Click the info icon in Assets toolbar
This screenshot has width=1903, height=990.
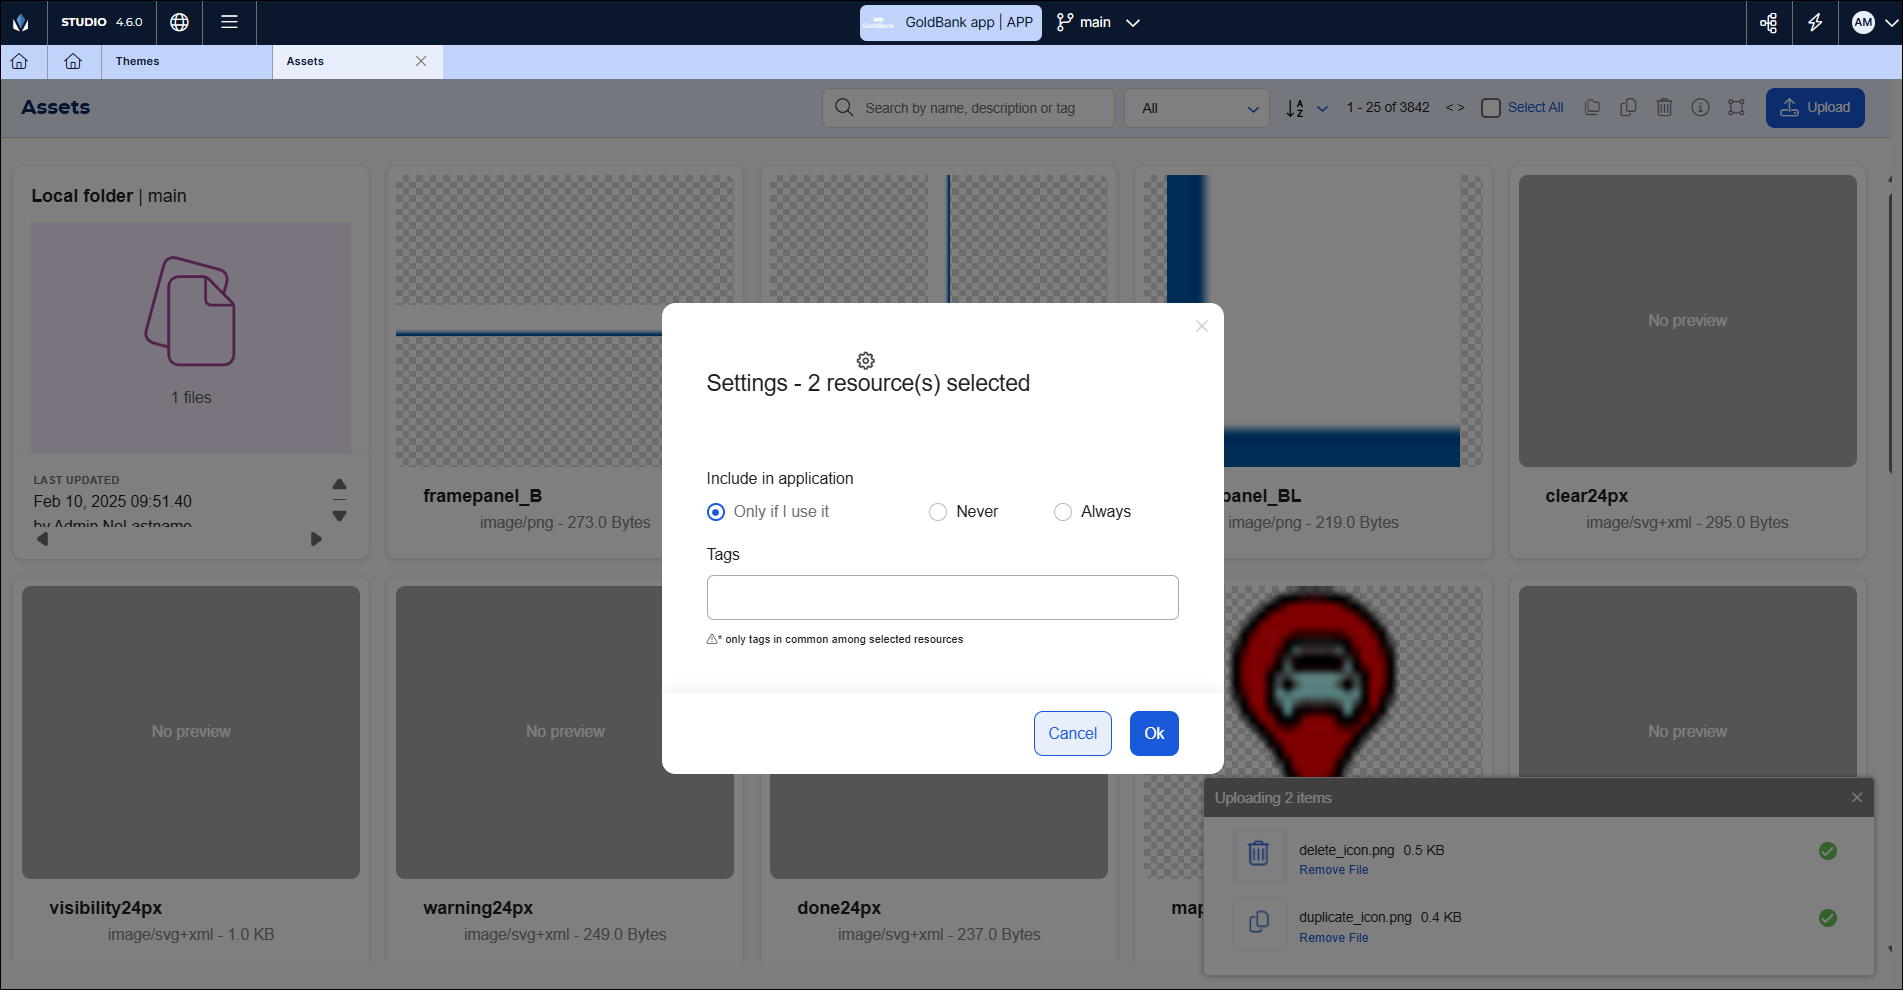point(1700,107)
